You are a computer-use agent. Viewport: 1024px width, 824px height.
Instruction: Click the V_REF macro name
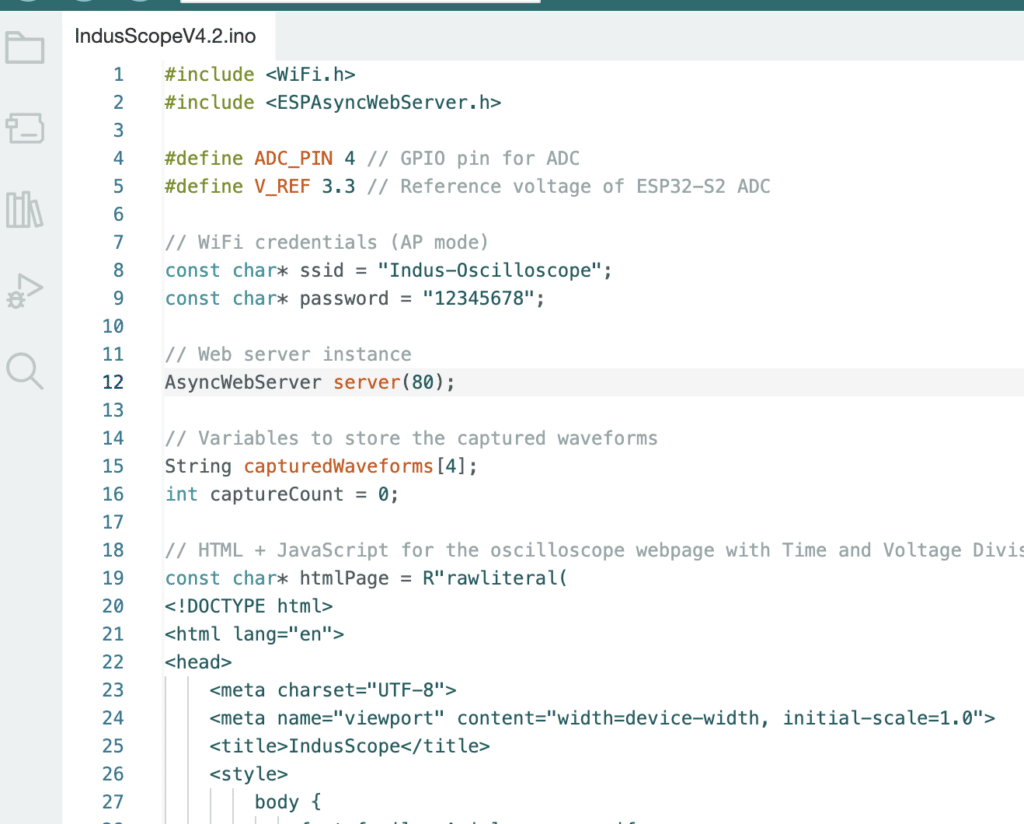282,186
